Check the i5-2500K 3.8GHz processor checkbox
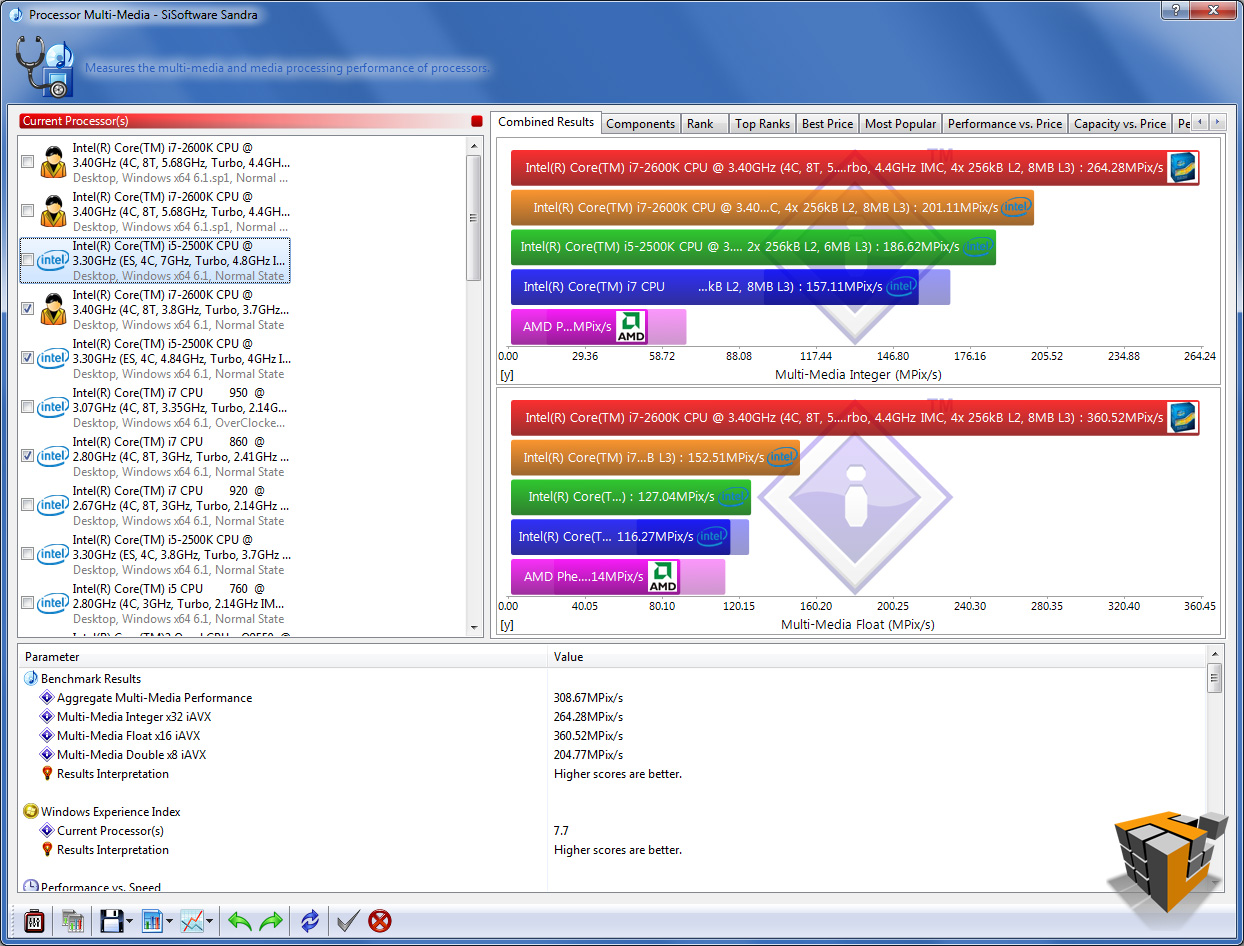This screenshot has height=946, width=1244. pyautogui.click(x=28, y=554)
